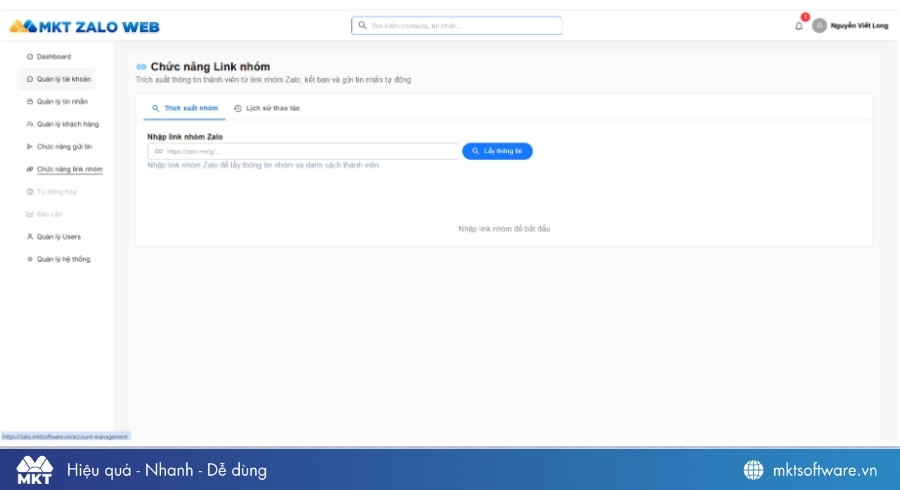The width and height of the screenshot is (900, 490).
Task: Open Chức năng gửi tin menu item
Action: (x=64, y=146)
